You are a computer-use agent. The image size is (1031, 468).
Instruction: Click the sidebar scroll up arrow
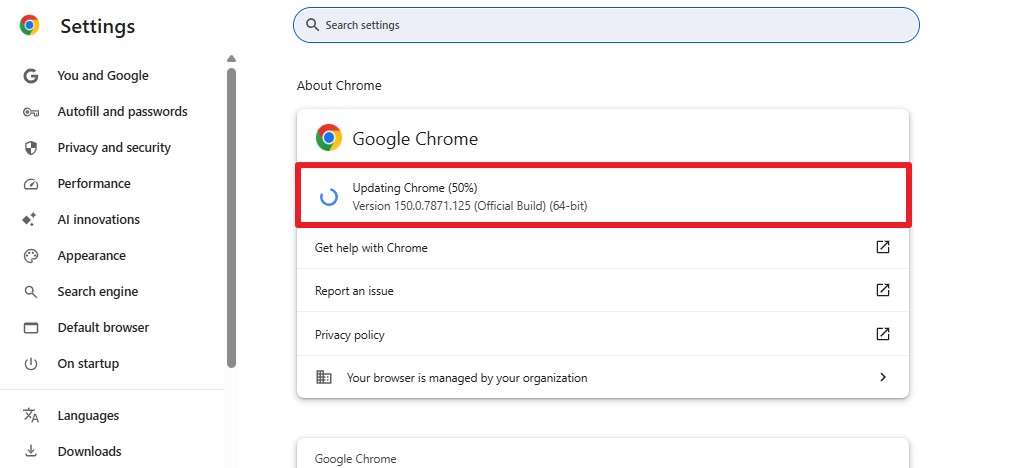click(231, 59)
